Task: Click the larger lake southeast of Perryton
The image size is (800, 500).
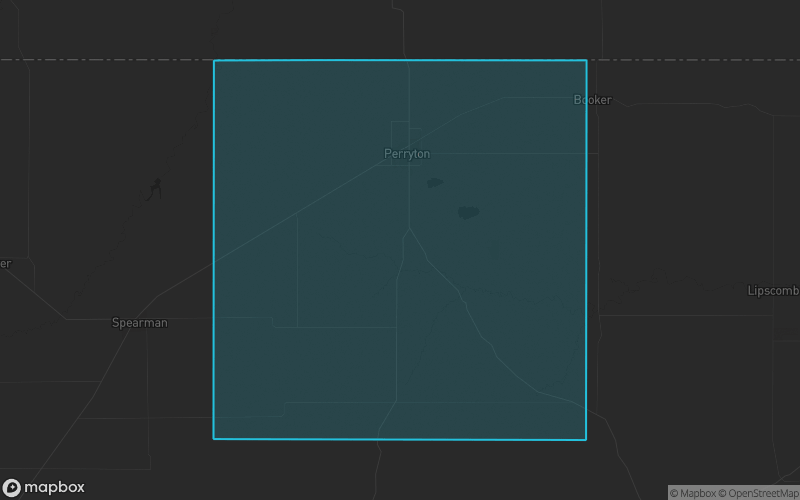Action: tap(468, 212)
